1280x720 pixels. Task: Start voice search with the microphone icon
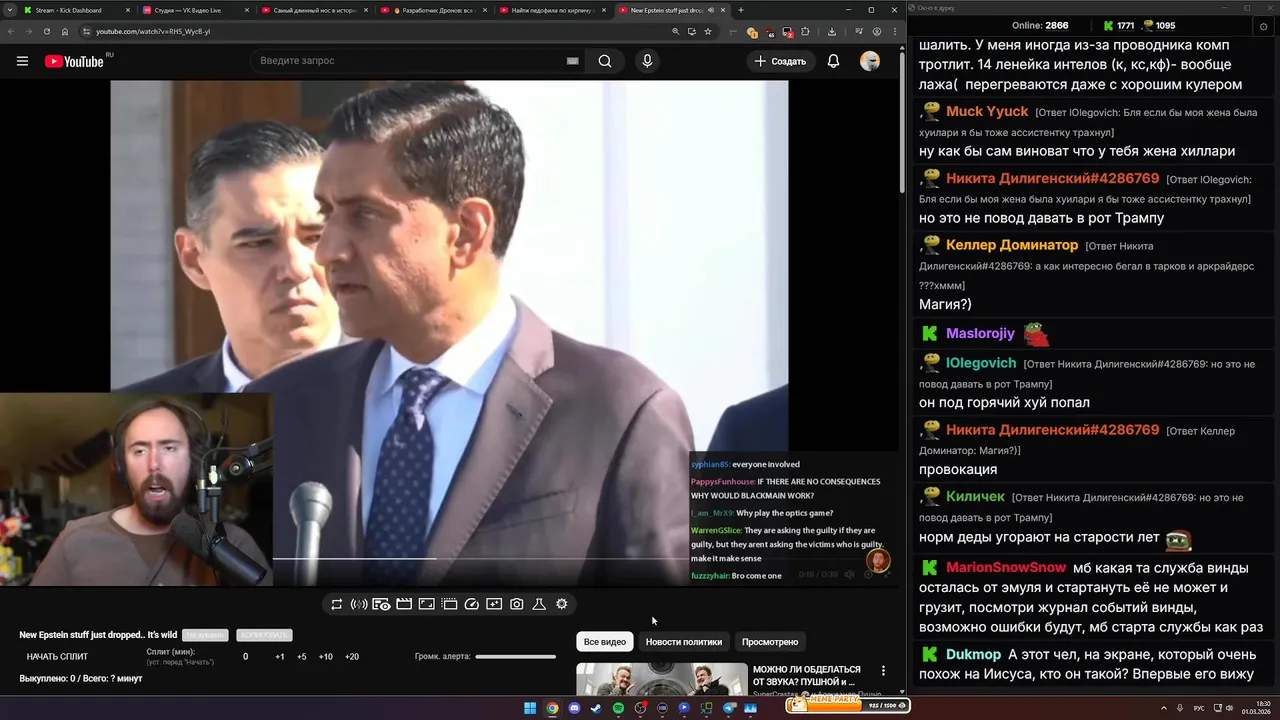click(x=647, y=61)
